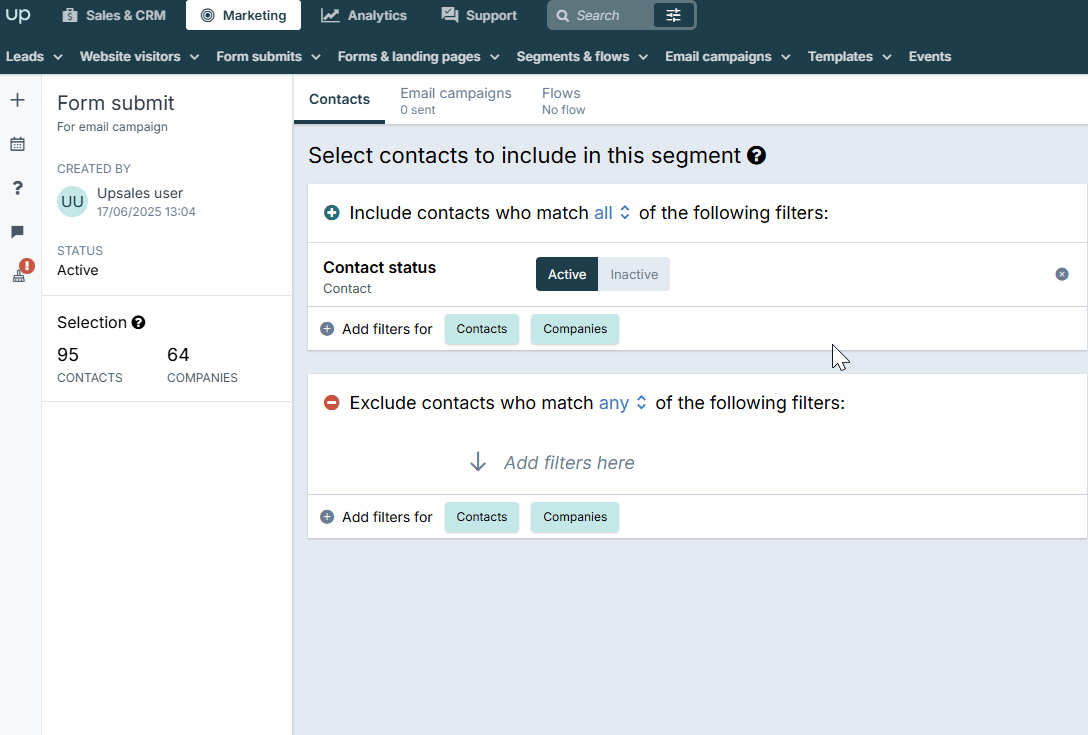The image size is (1088, 735).
Task: Add Companies filter to Include section
Action: [x=575, y=329]
